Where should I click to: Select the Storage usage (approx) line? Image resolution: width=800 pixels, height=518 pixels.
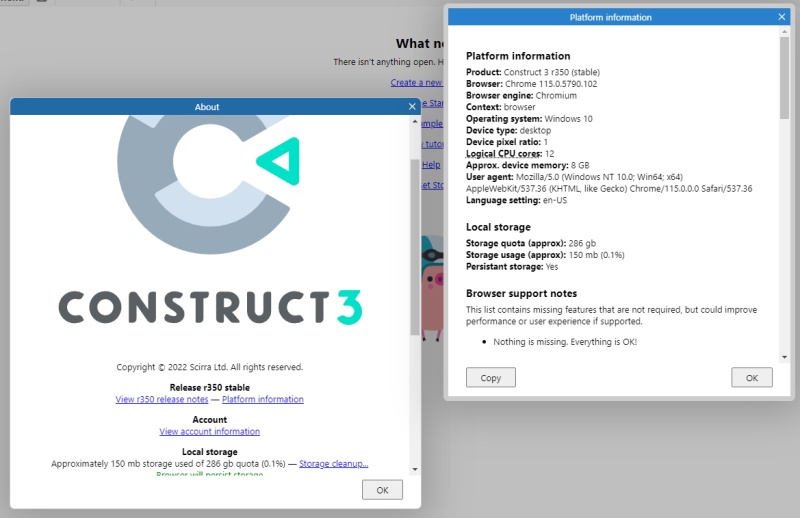545,255
